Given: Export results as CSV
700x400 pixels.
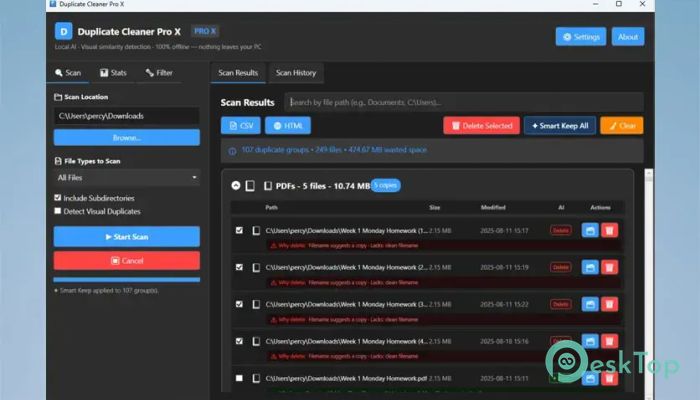Looking at the screenshot, I should click(x=241, y=126).
